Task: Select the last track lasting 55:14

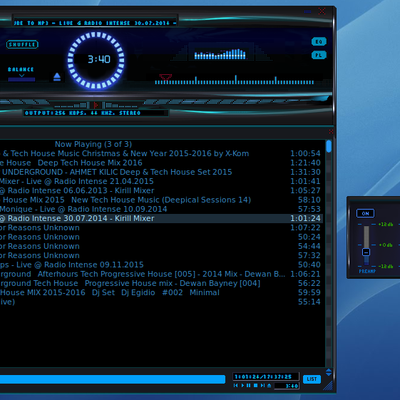Action: [x=161, y=302]
